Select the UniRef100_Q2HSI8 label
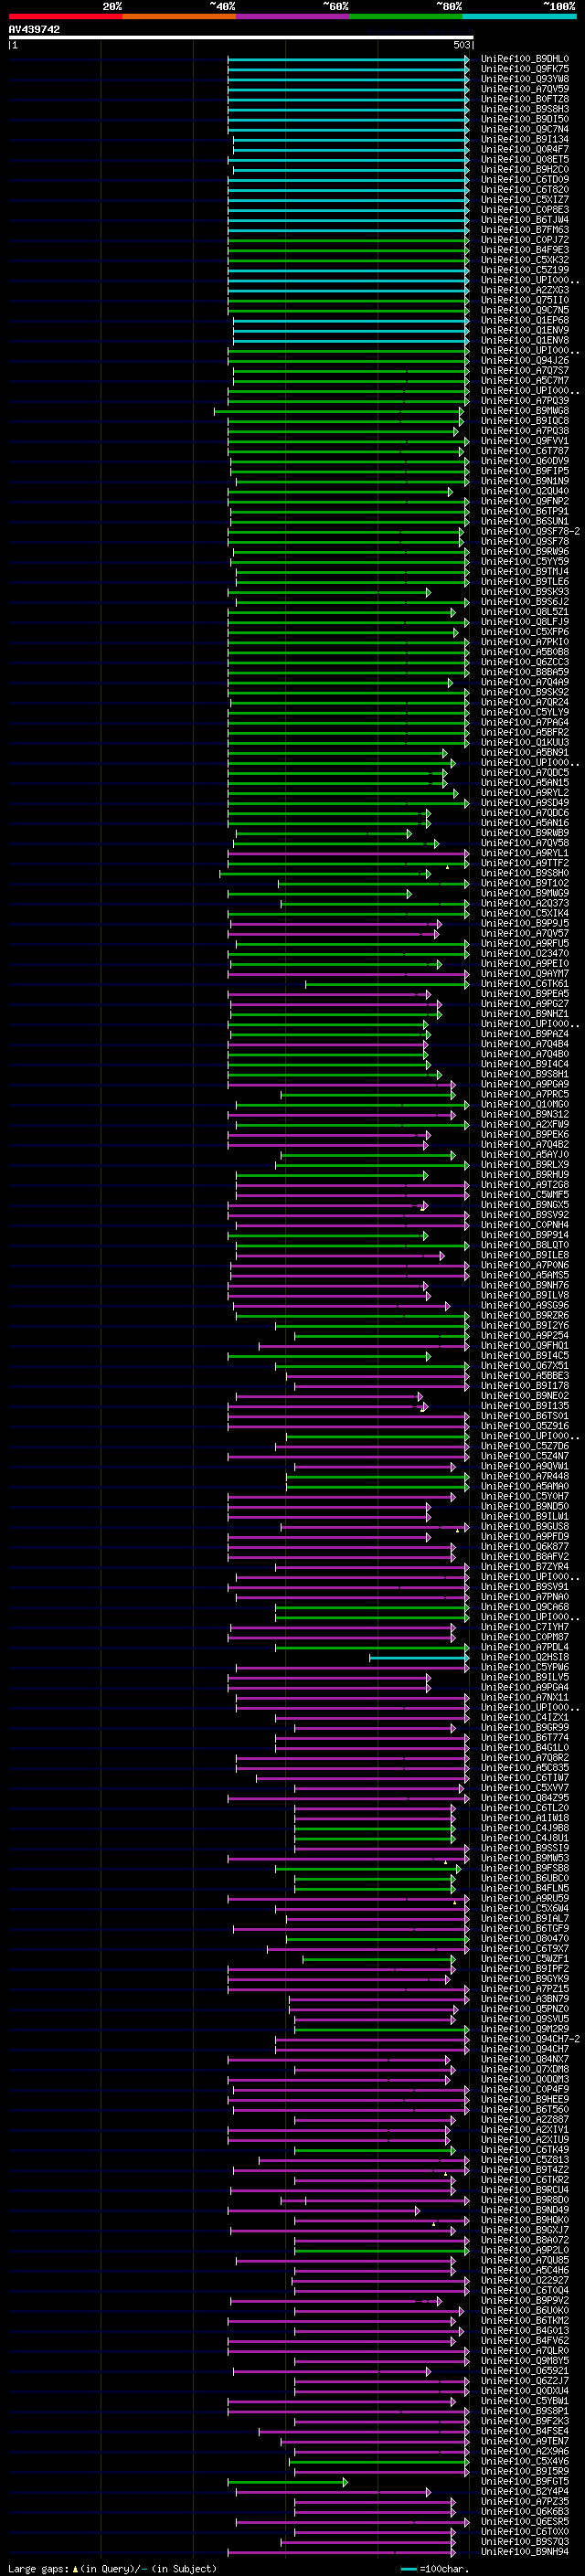Viewport: 585px width, 2576px height. point(524,1658)
